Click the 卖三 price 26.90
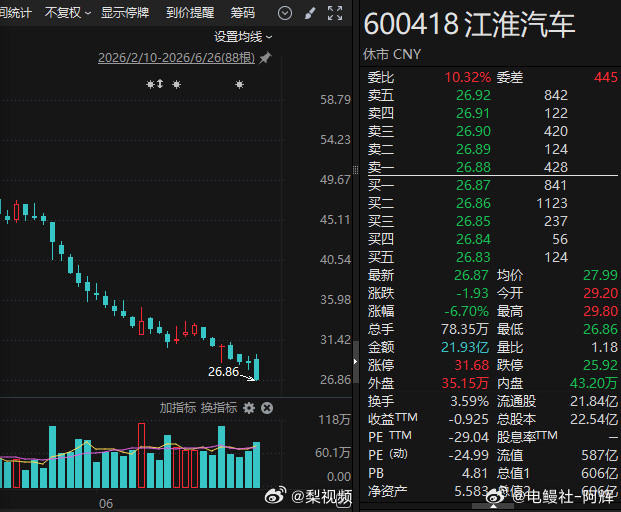Screen dimensions: 621x512 (473, 131)
